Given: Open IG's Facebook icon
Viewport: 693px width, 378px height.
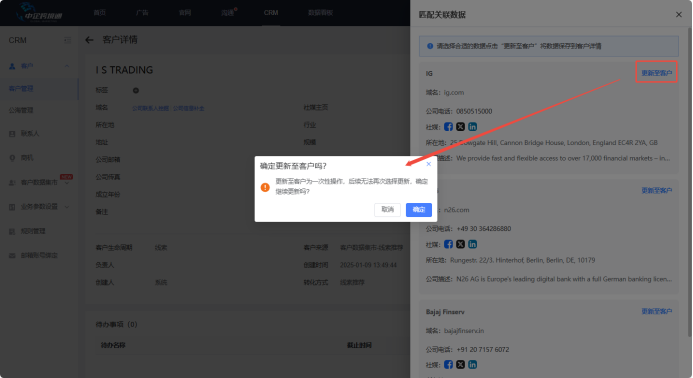Looking at the screenshot, I should coord(448,127).
